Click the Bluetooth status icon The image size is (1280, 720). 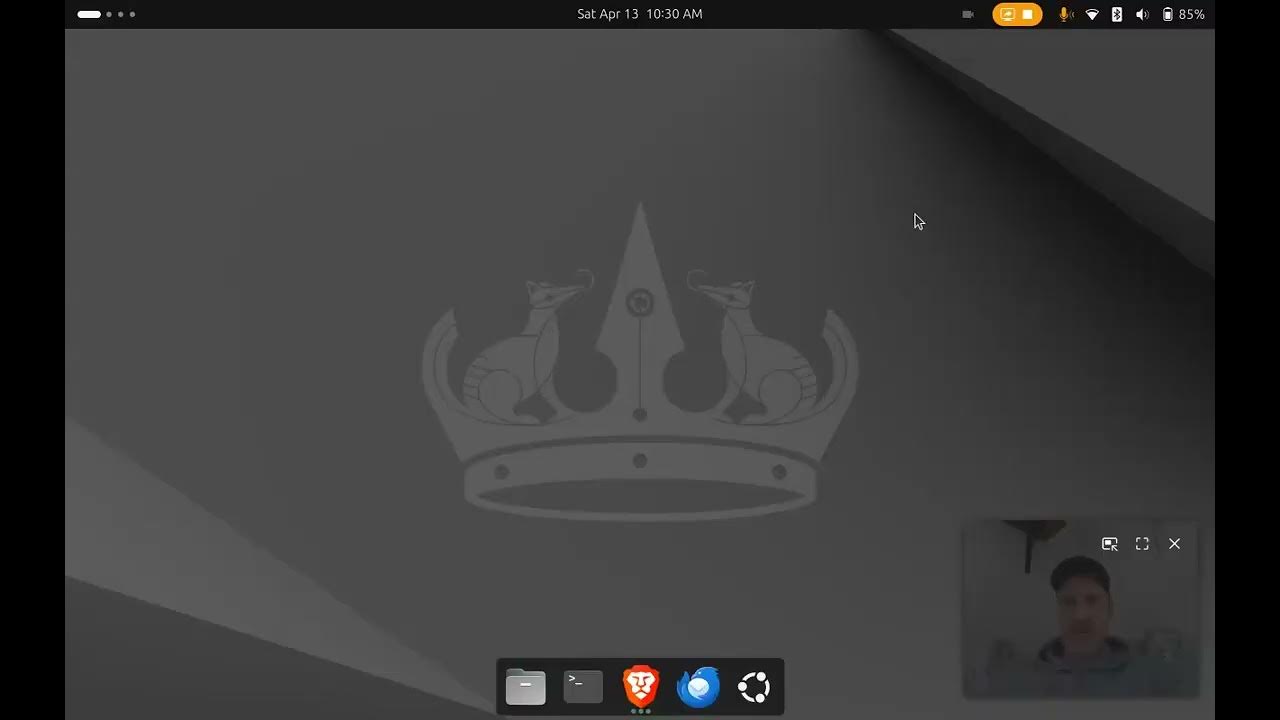tap(1117, 14)
